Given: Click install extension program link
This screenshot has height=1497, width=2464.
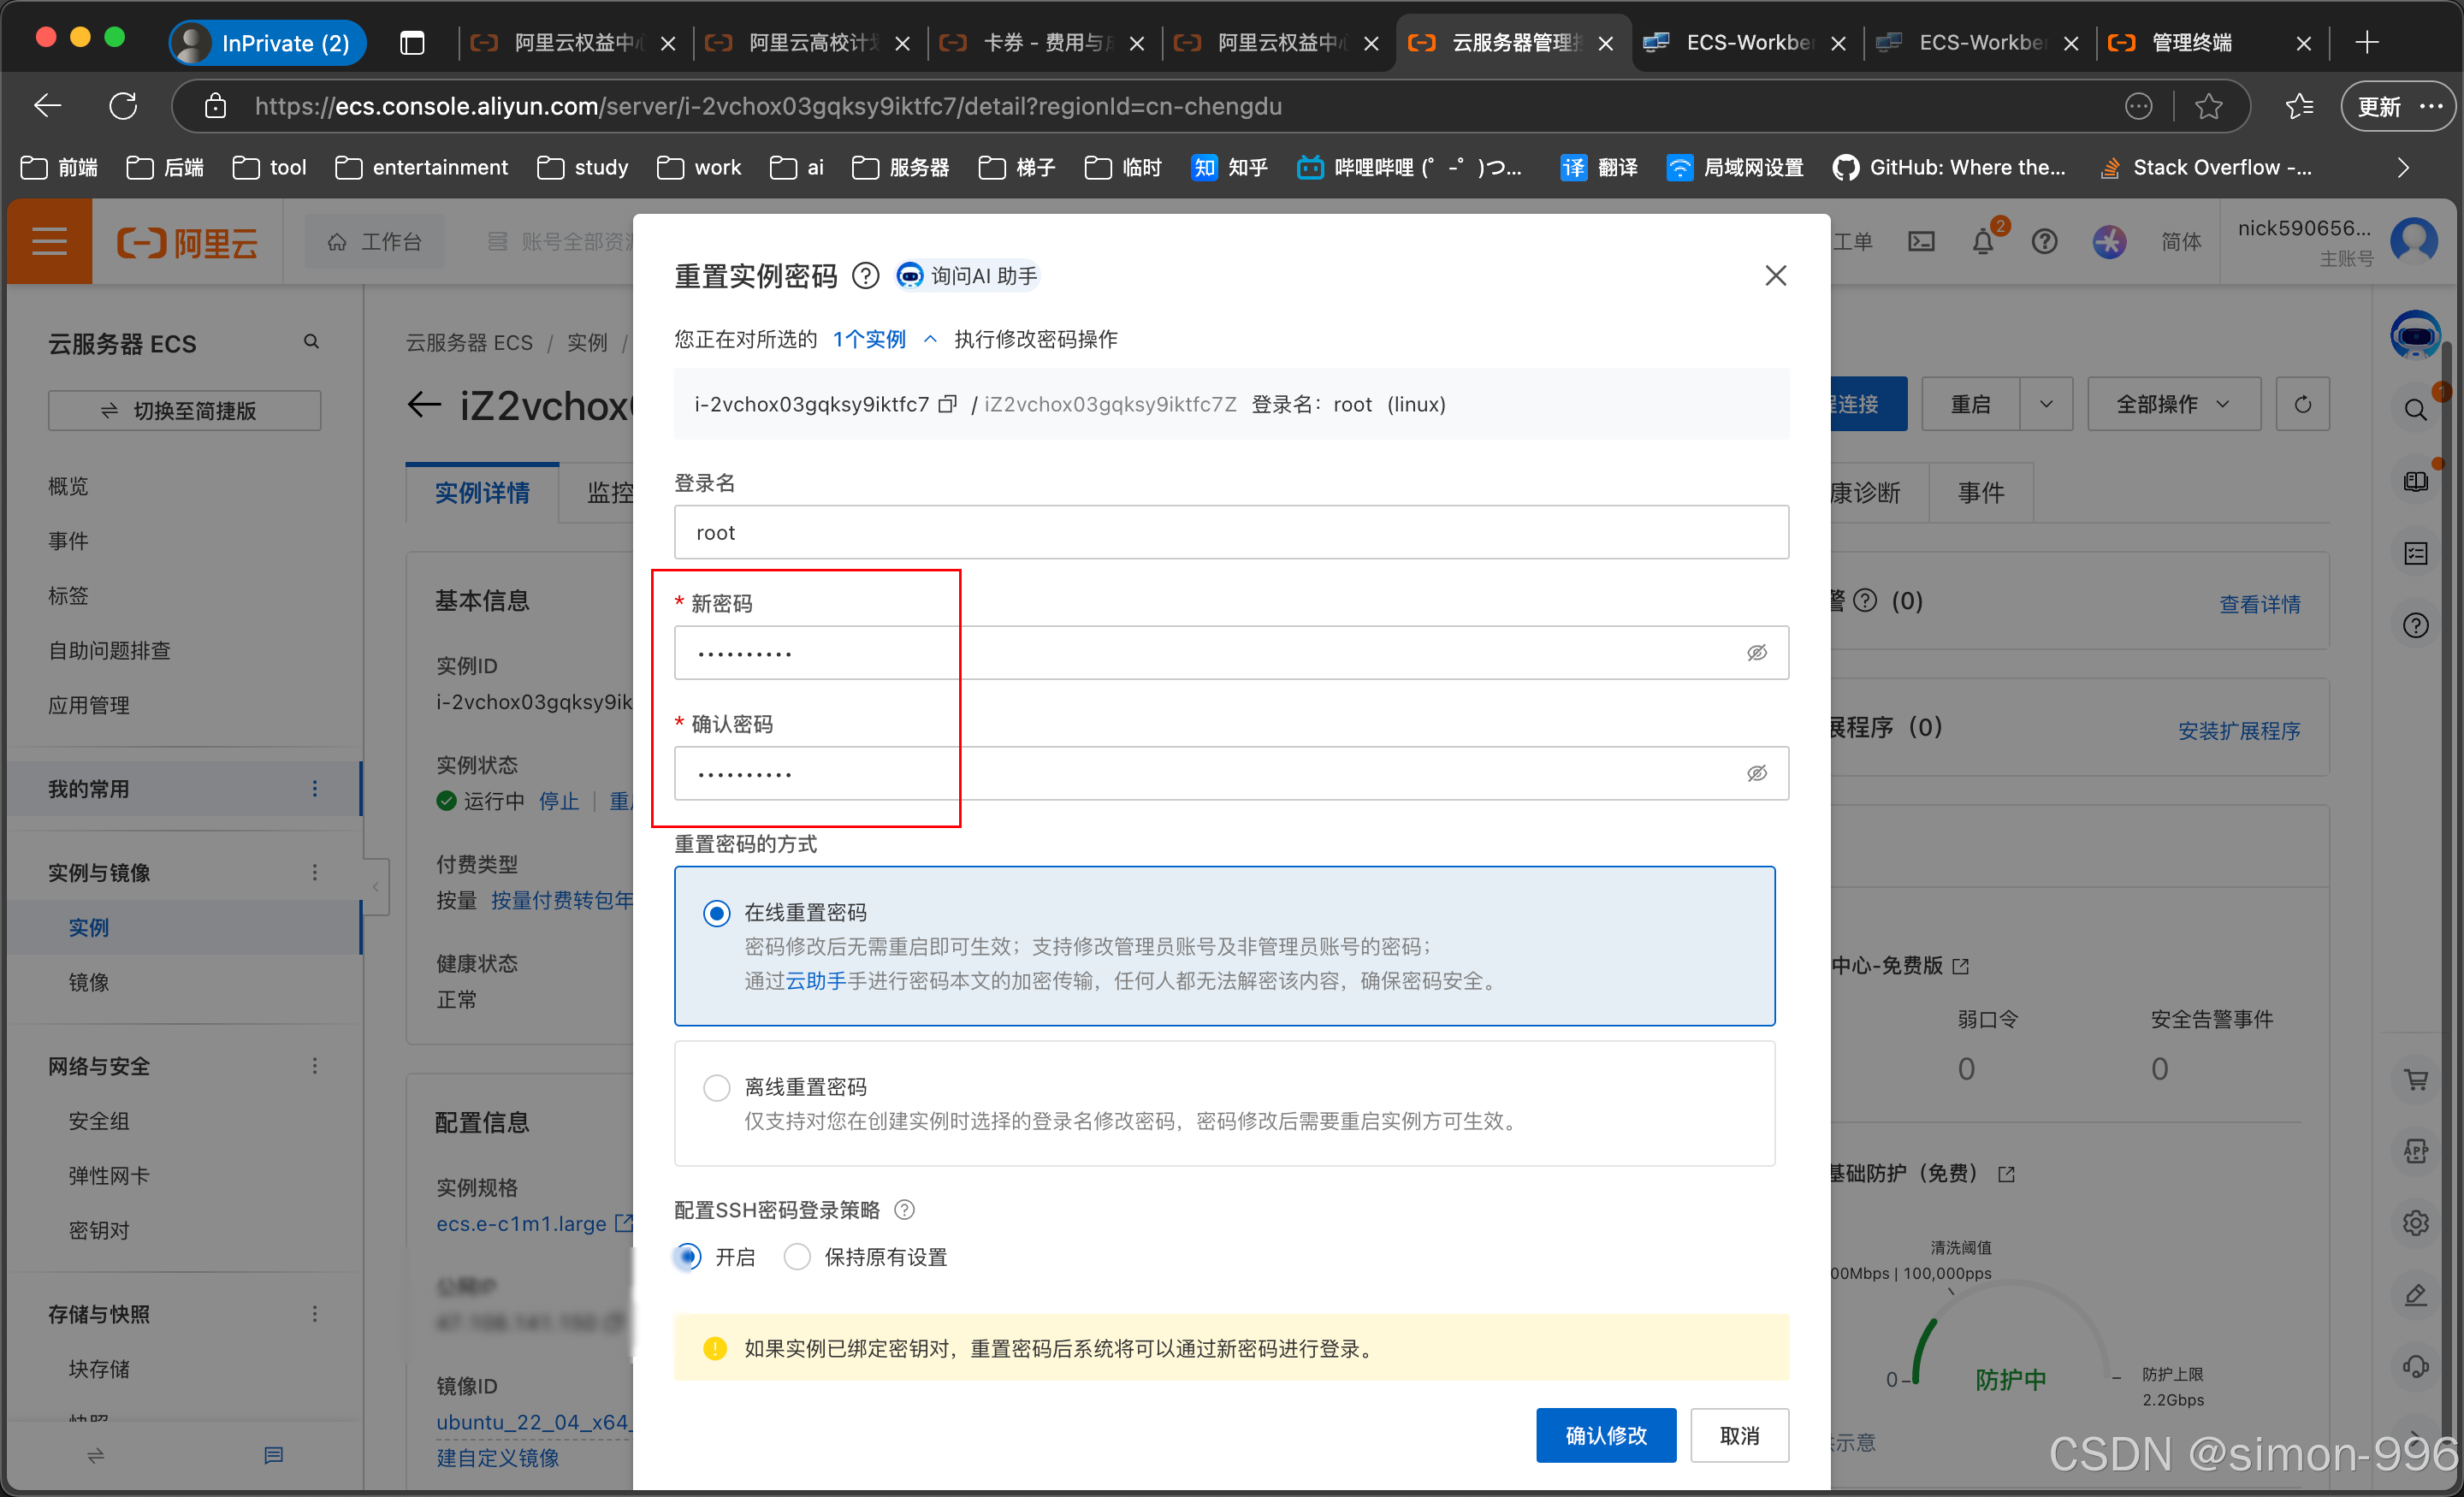Looking at the screenshot, I should (x=2238, y=731).
